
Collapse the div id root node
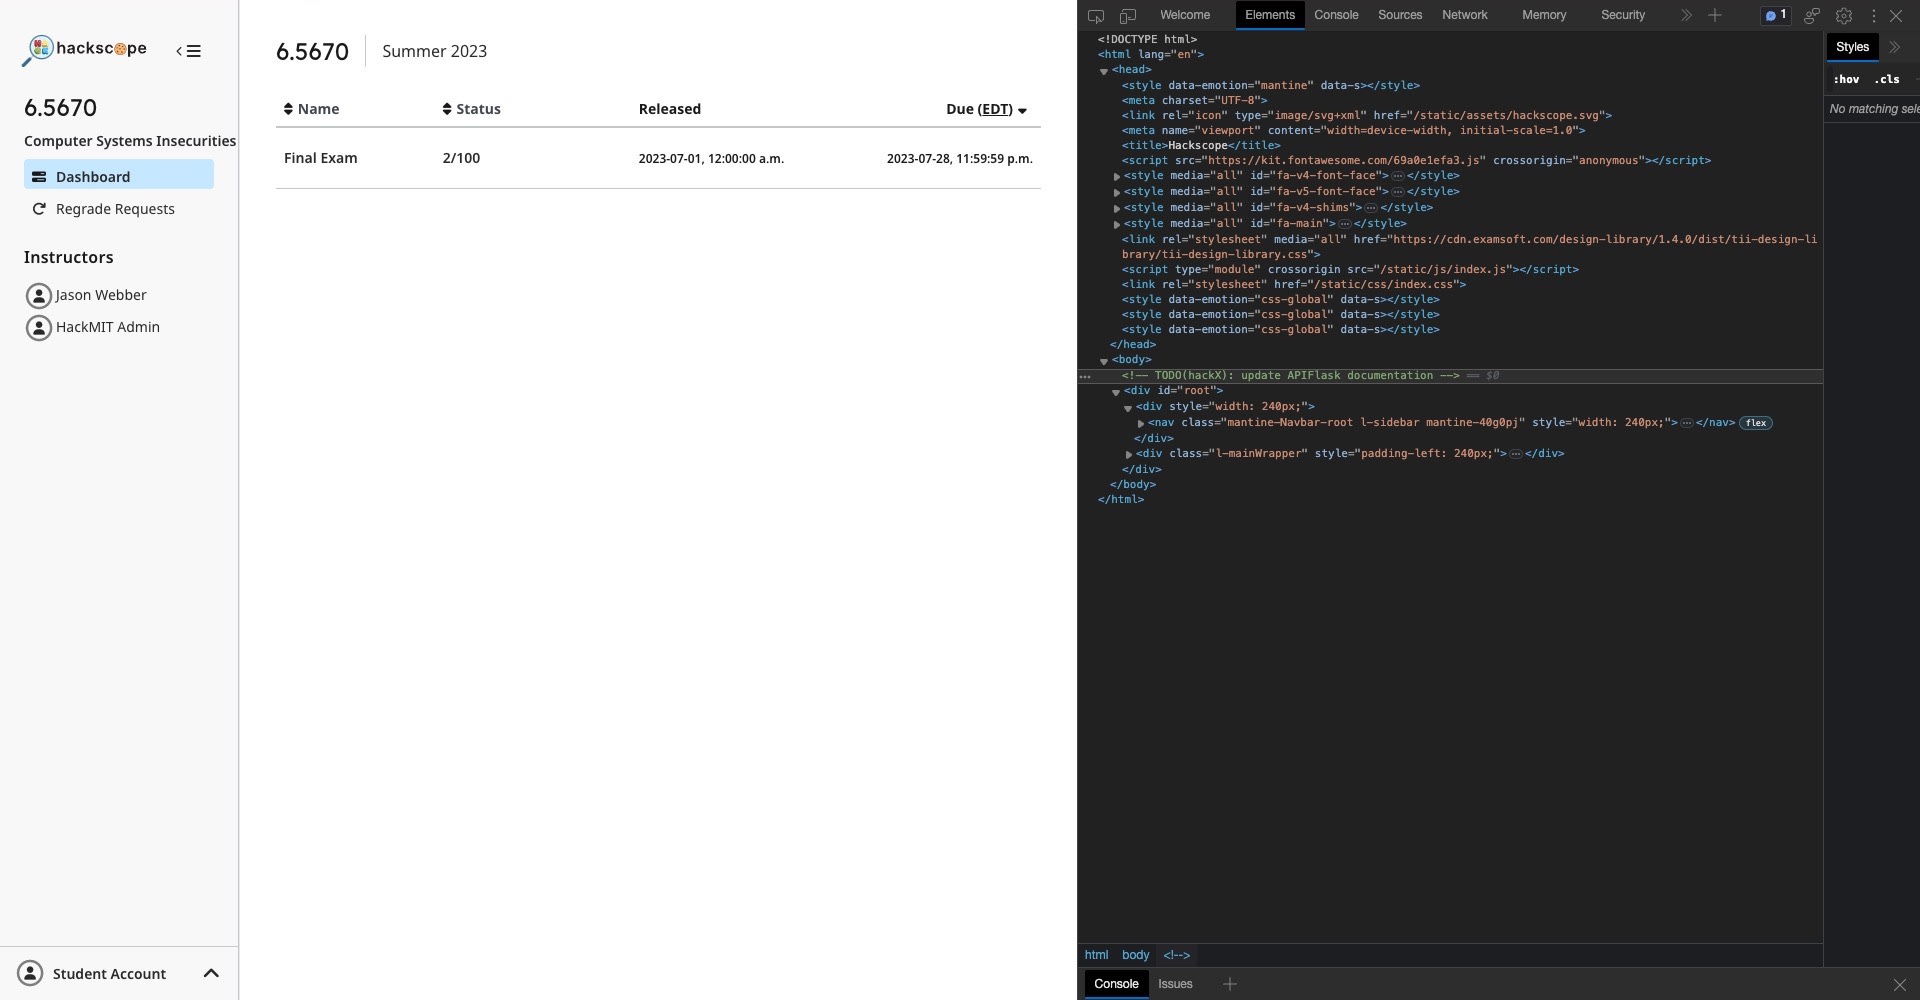[x=1116, y=392]
